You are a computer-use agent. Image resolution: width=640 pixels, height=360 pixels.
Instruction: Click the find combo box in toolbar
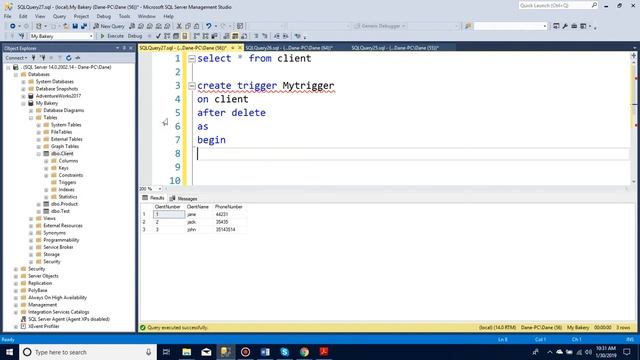(x=510, y=26)
